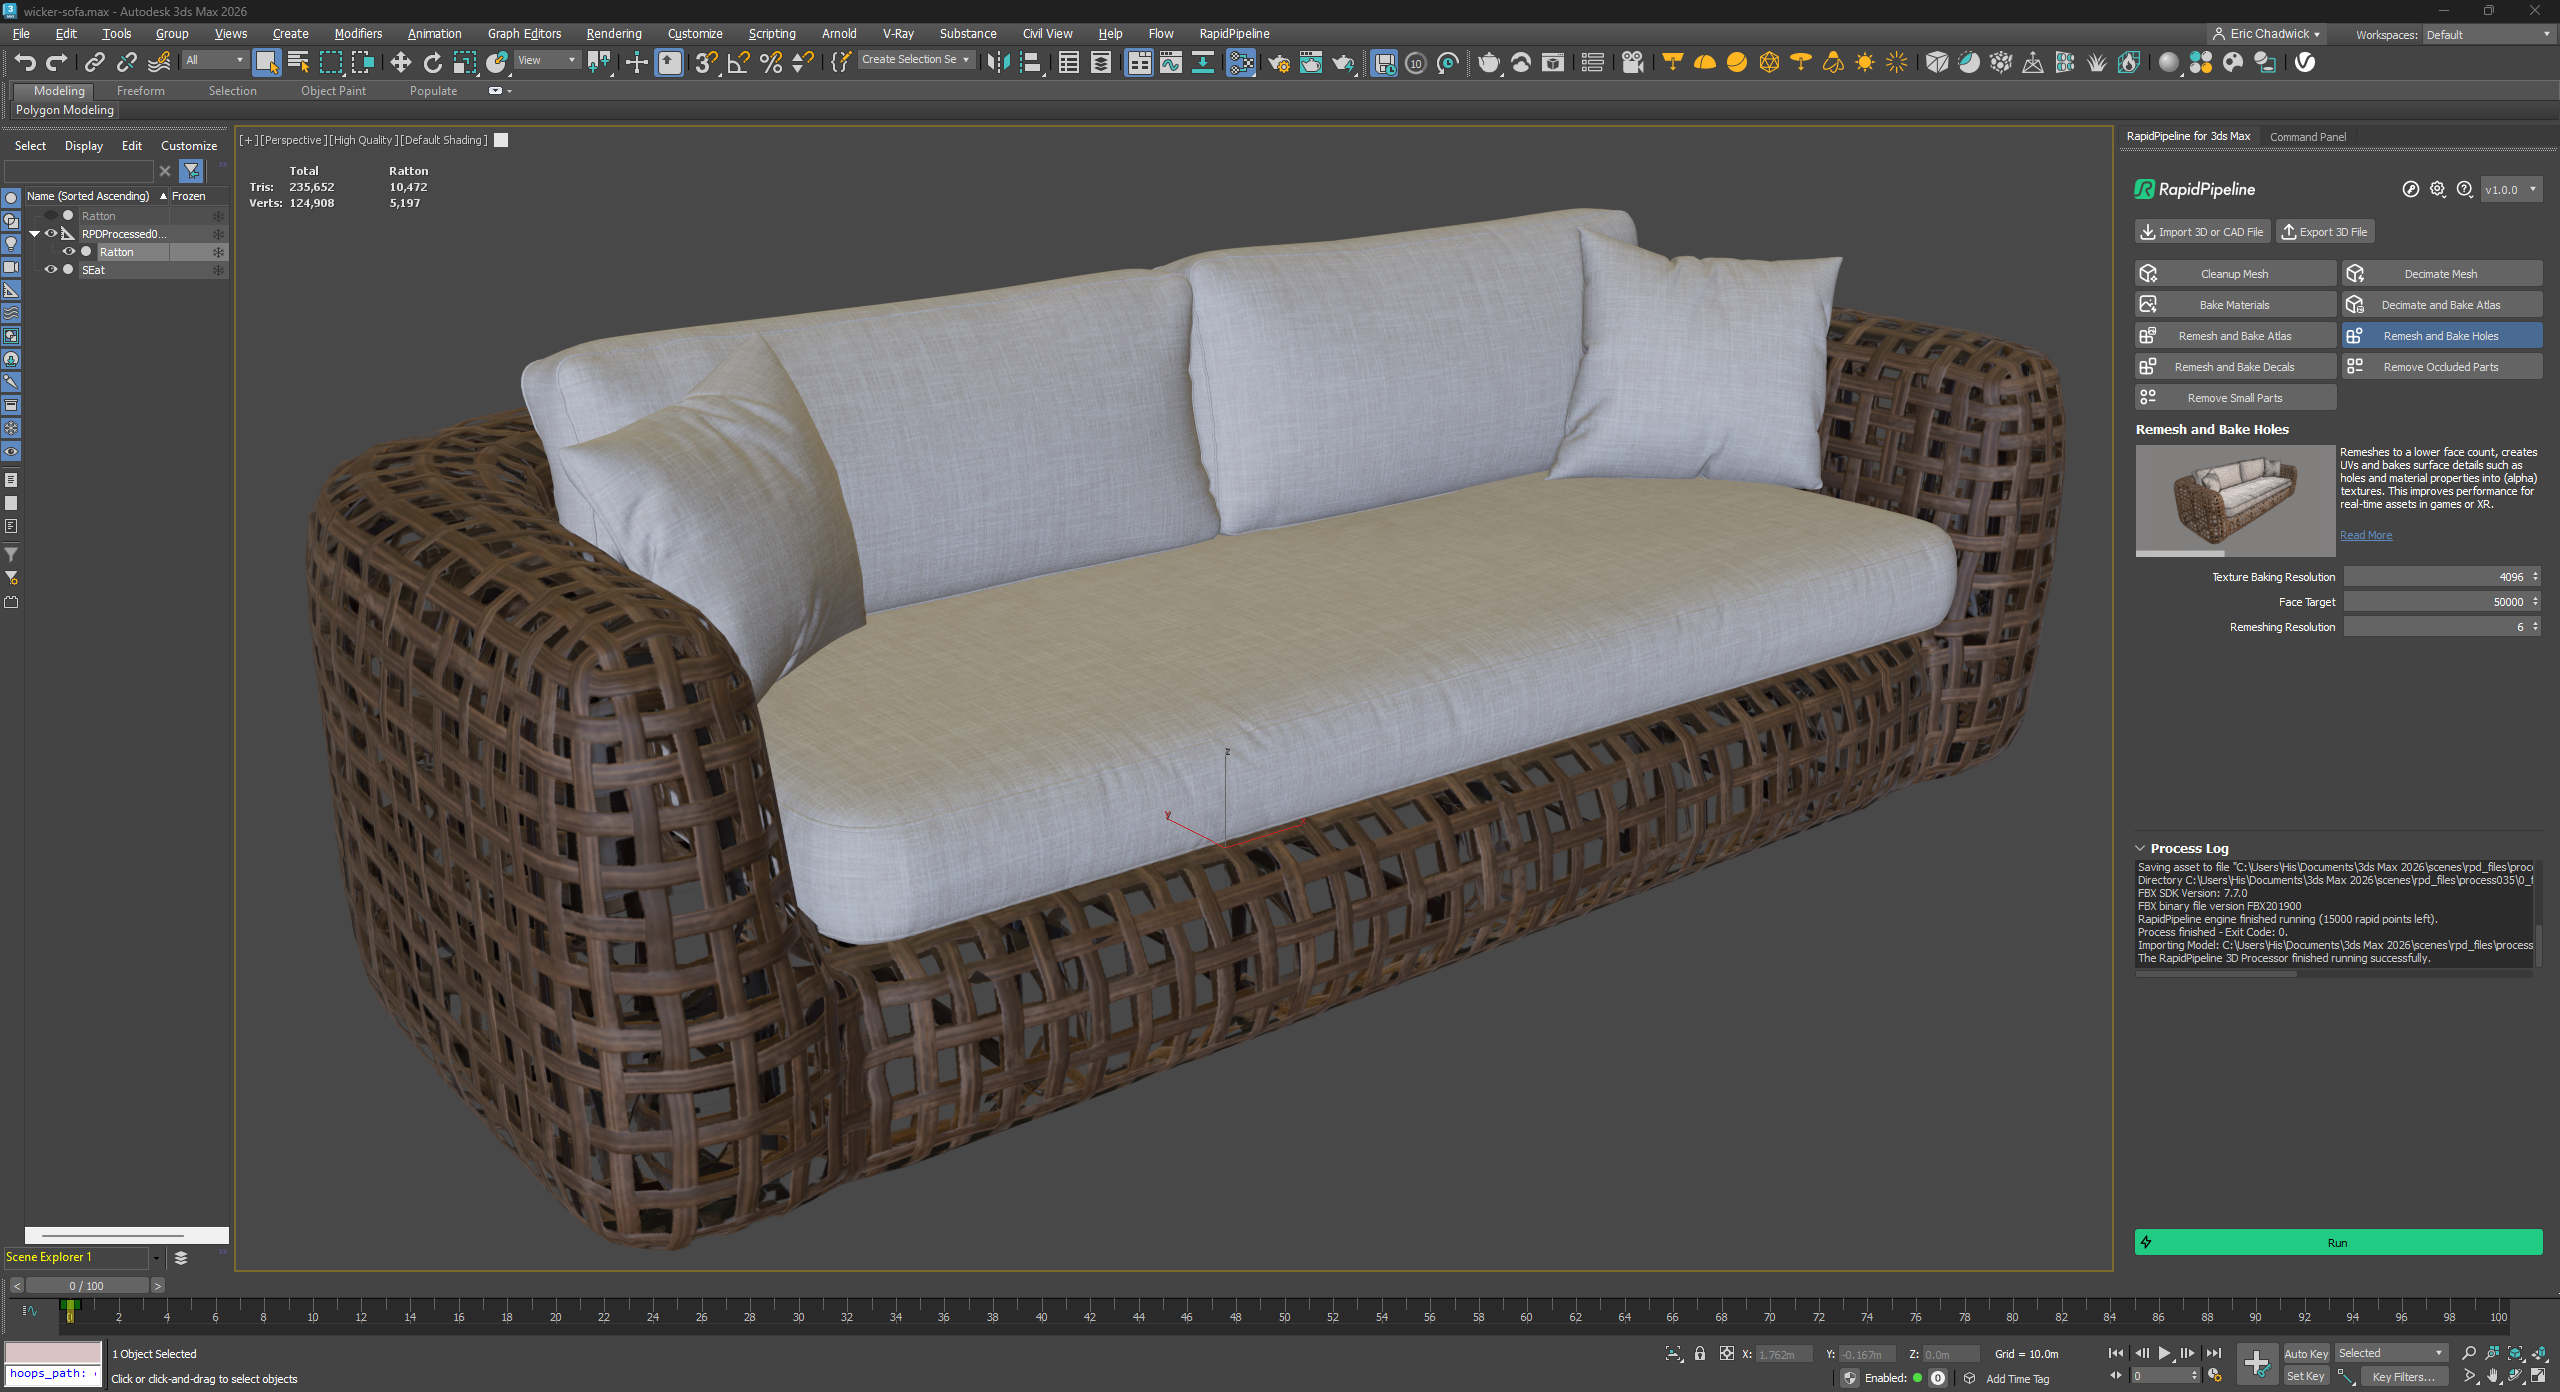Select the Select and Move tool

coord(400,62)
